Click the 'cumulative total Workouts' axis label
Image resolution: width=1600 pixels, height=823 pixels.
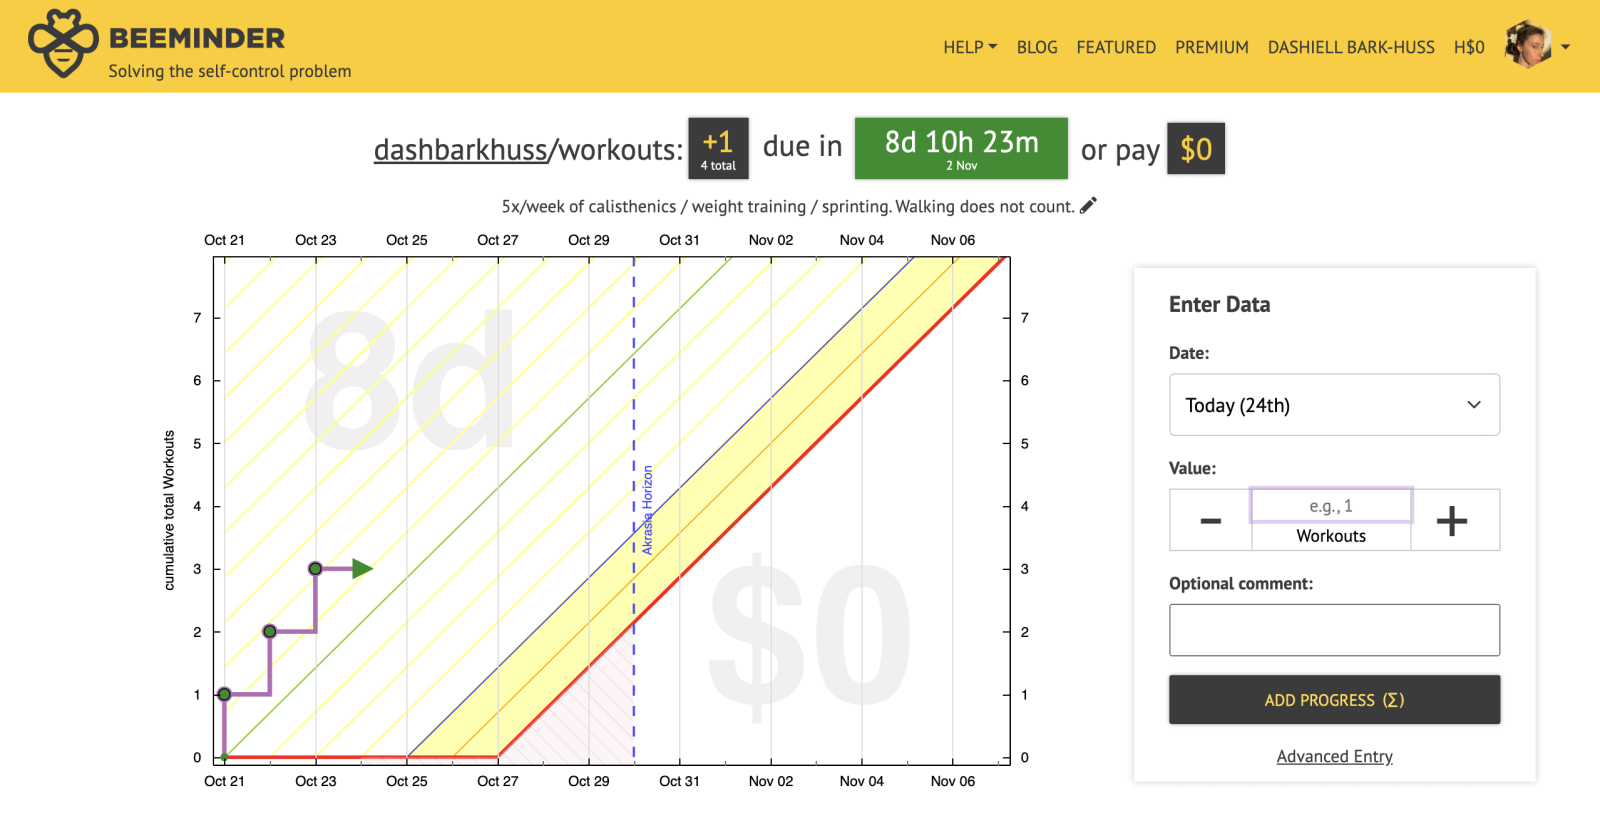[x=169, y=510]
